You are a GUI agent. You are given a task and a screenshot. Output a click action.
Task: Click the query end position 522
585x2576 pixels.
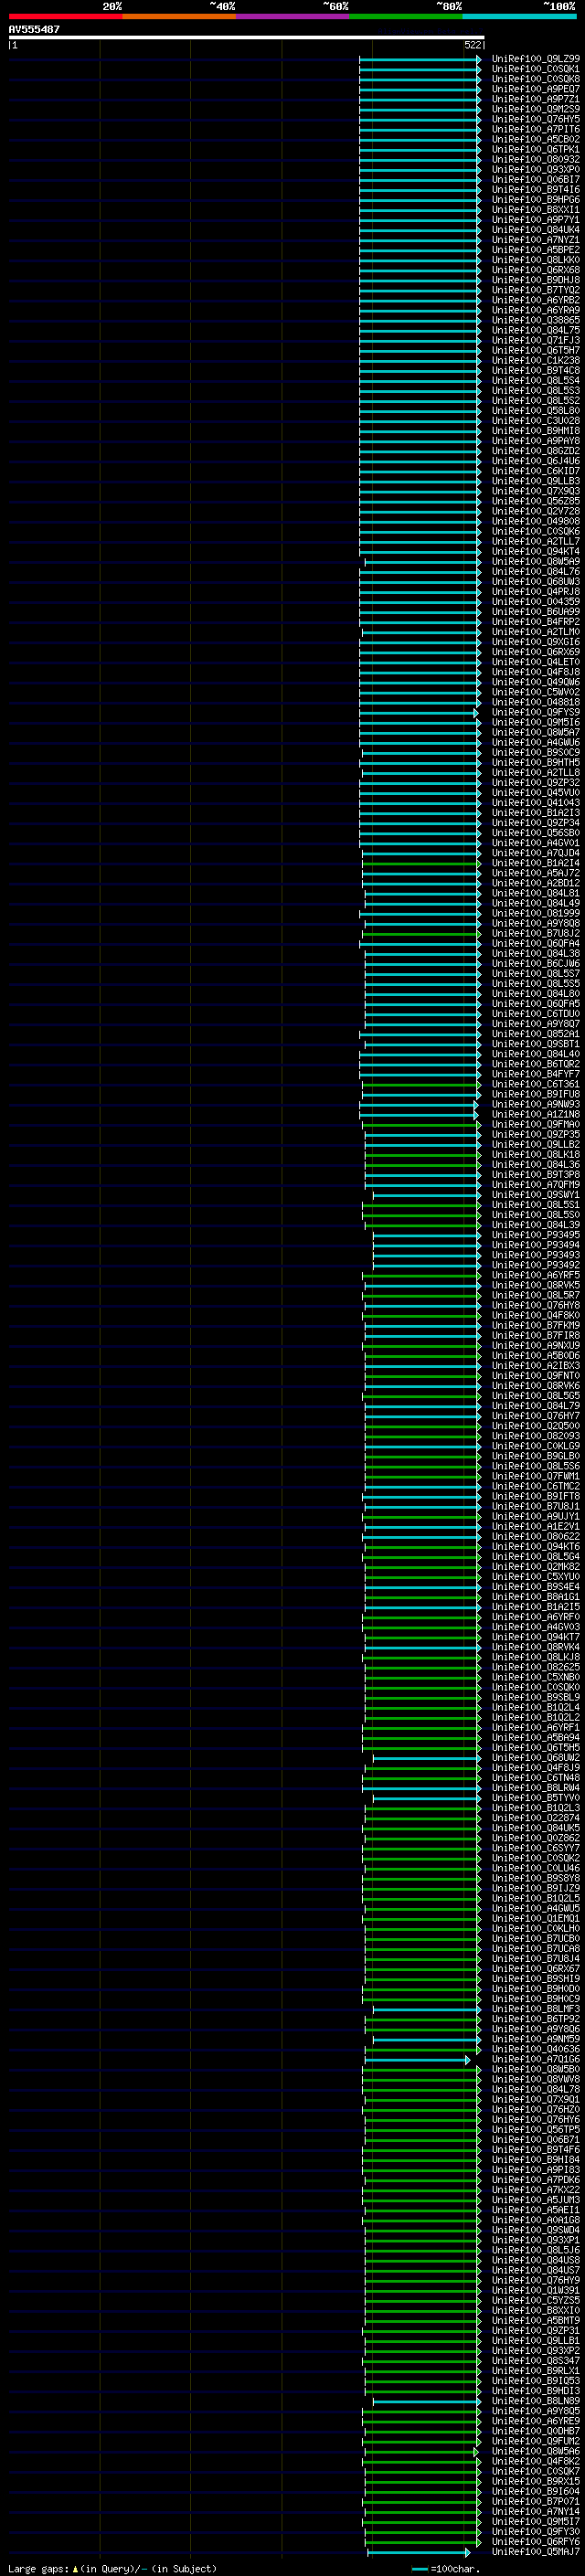click(x=473, y=45)
